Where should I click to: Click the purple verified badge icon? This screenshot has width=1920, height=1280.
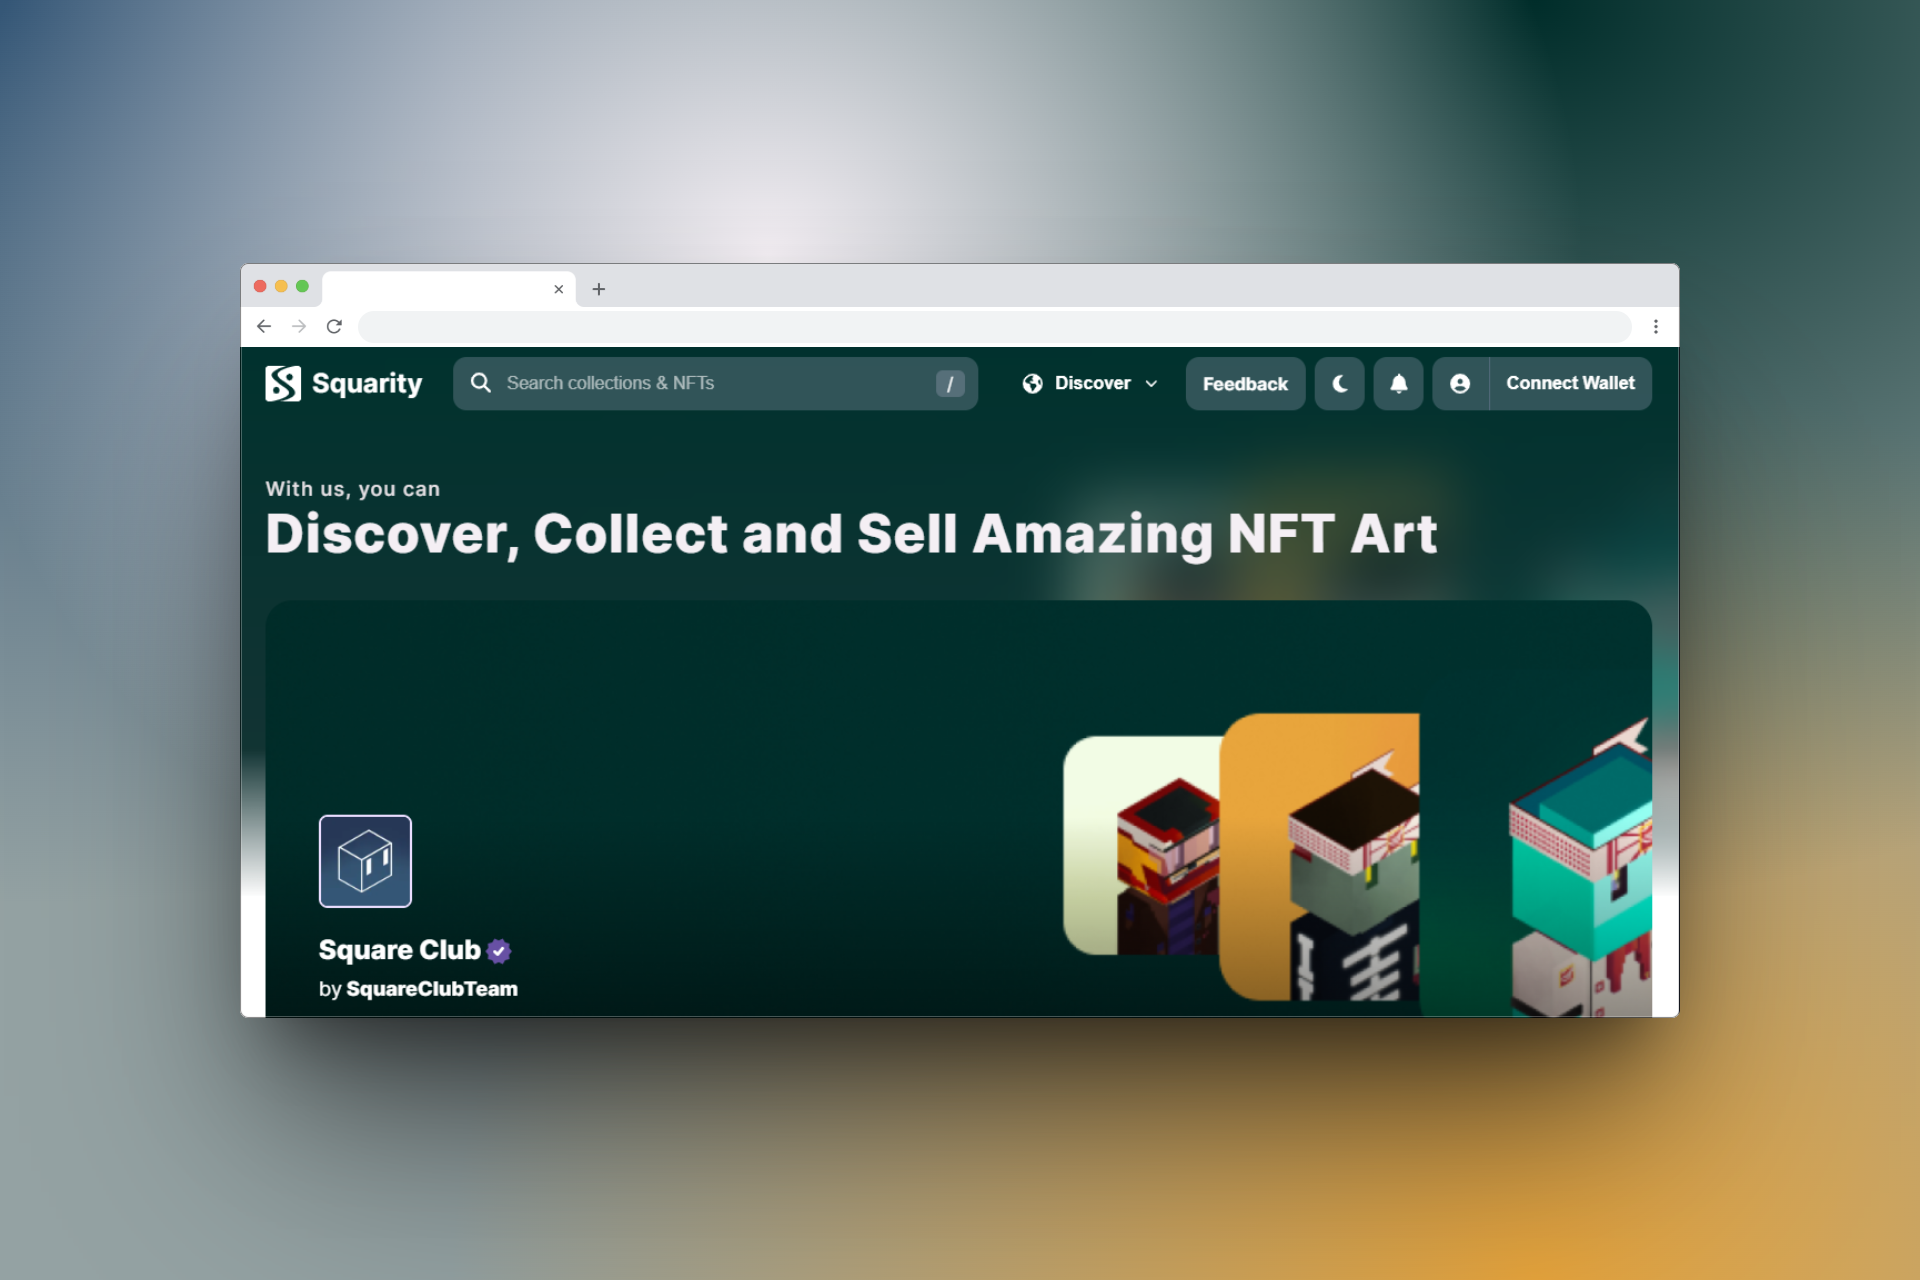pyautogui.click(x=499, y=951)
